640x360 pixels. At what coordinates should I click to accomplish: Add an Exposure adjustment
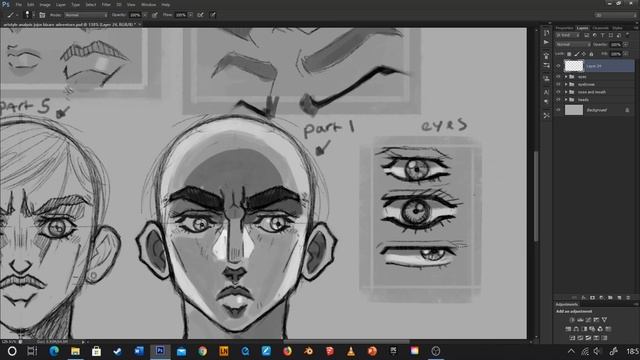point(596,320)
